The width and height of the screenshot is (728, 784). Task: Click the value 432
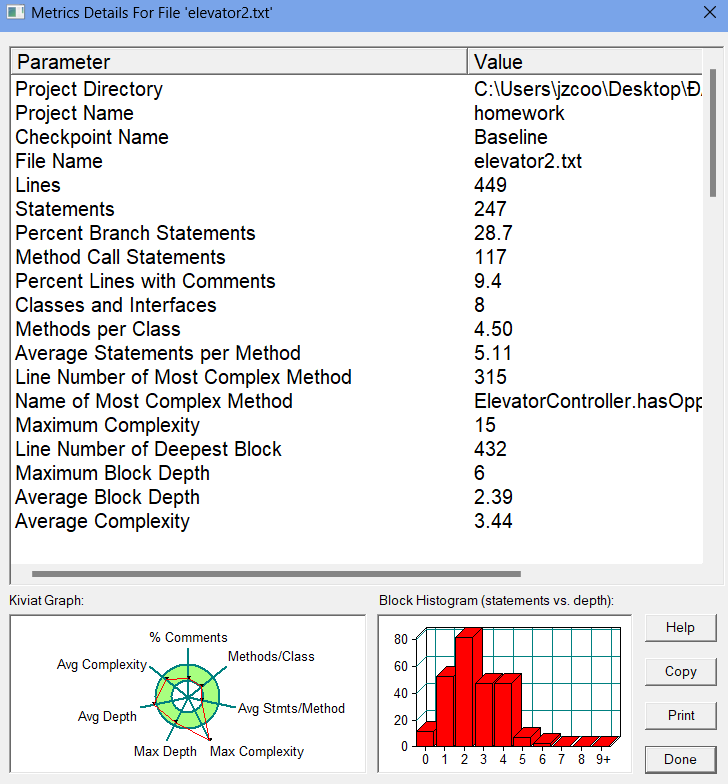(x=490, y=450)
